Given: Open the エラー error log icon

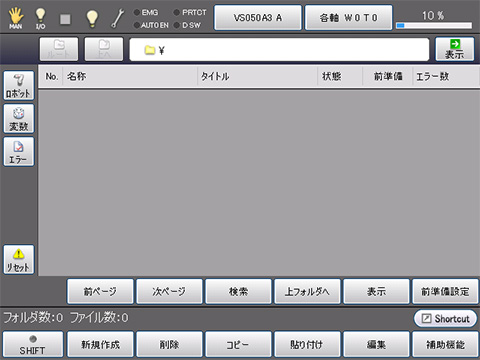Looking at the screenshot, I should coord(19,151).
